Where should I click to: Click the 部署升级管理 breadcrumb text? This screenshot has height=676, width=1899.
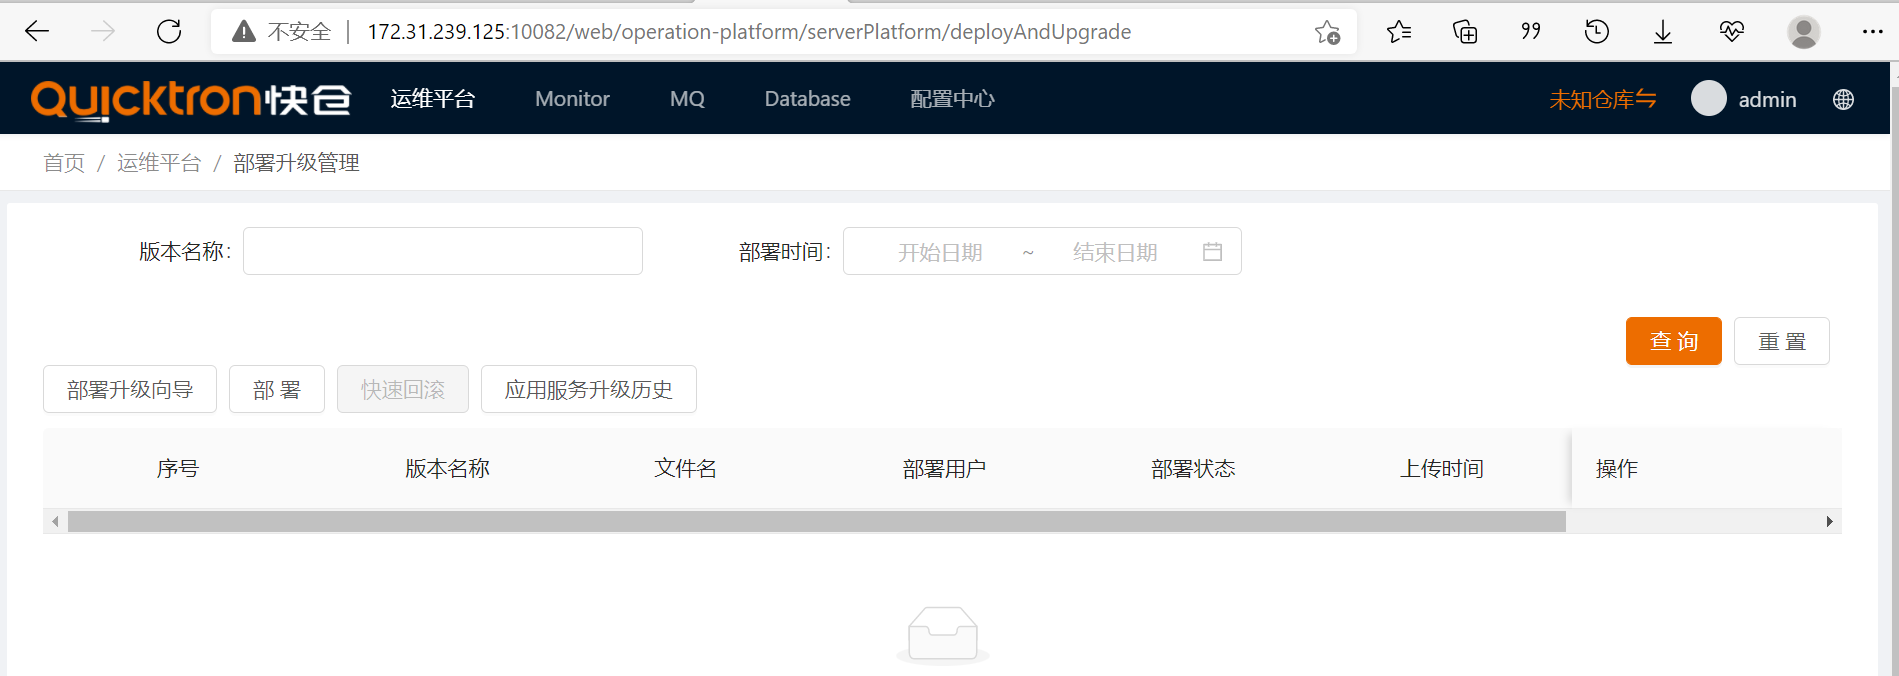pyautogui.click(x=296, y=163)
